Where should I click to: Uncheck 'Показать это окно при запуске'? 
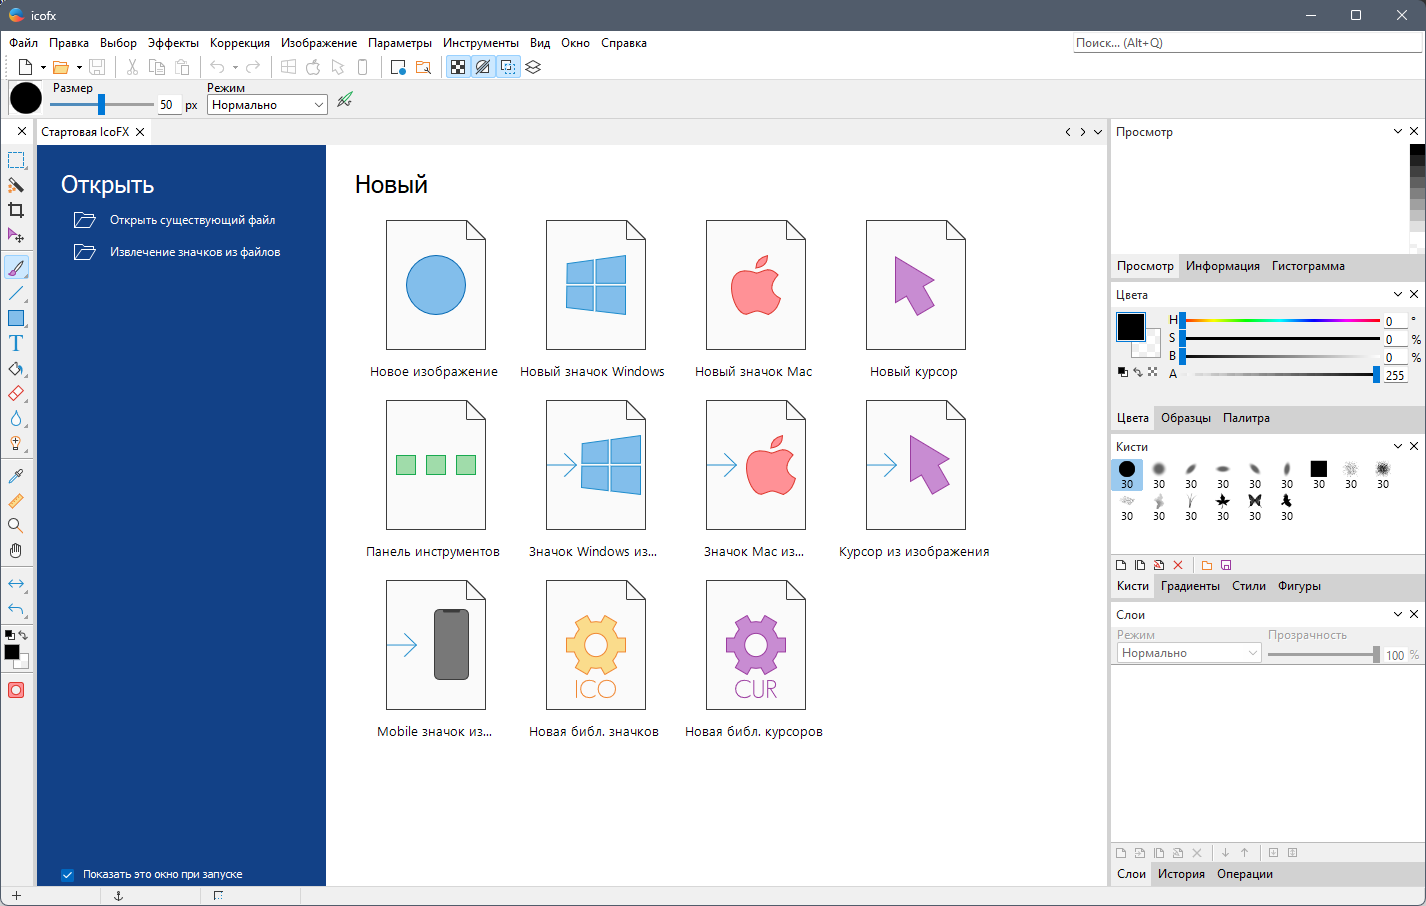coord(67,874)
